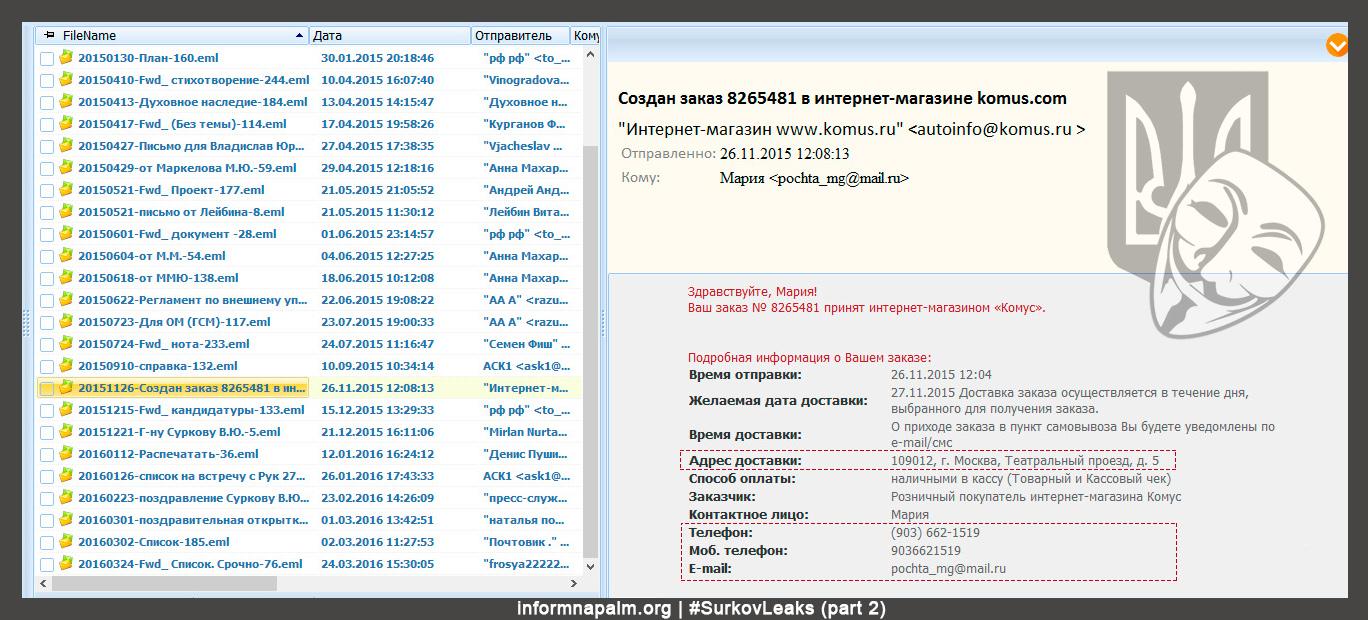This screenshot has width=1368, height=620.
Task: Click the file icon for 20160112-Распечатать-36.eml
Action: pyautogui.click(x=66, y=453)
